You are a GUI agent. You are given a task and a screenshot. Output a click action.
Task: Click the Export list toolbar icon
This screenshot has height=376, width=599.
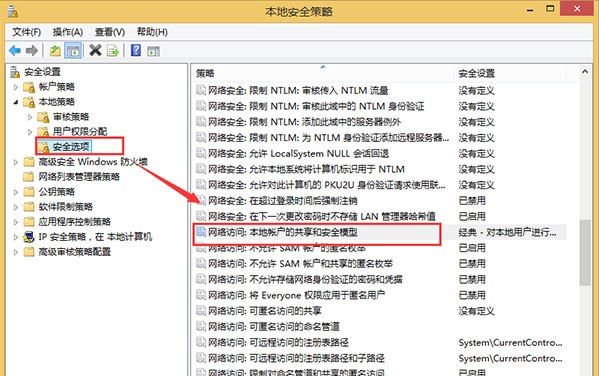pyautogui.click(x=113, y=50)
